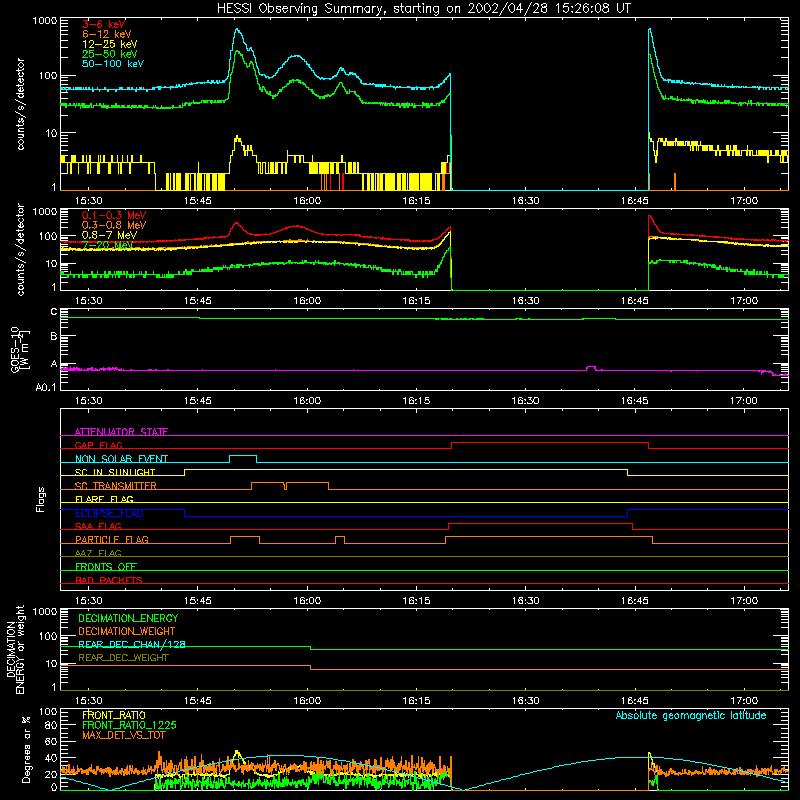Select the green FRONTS_OFF label

coord(106,567)
